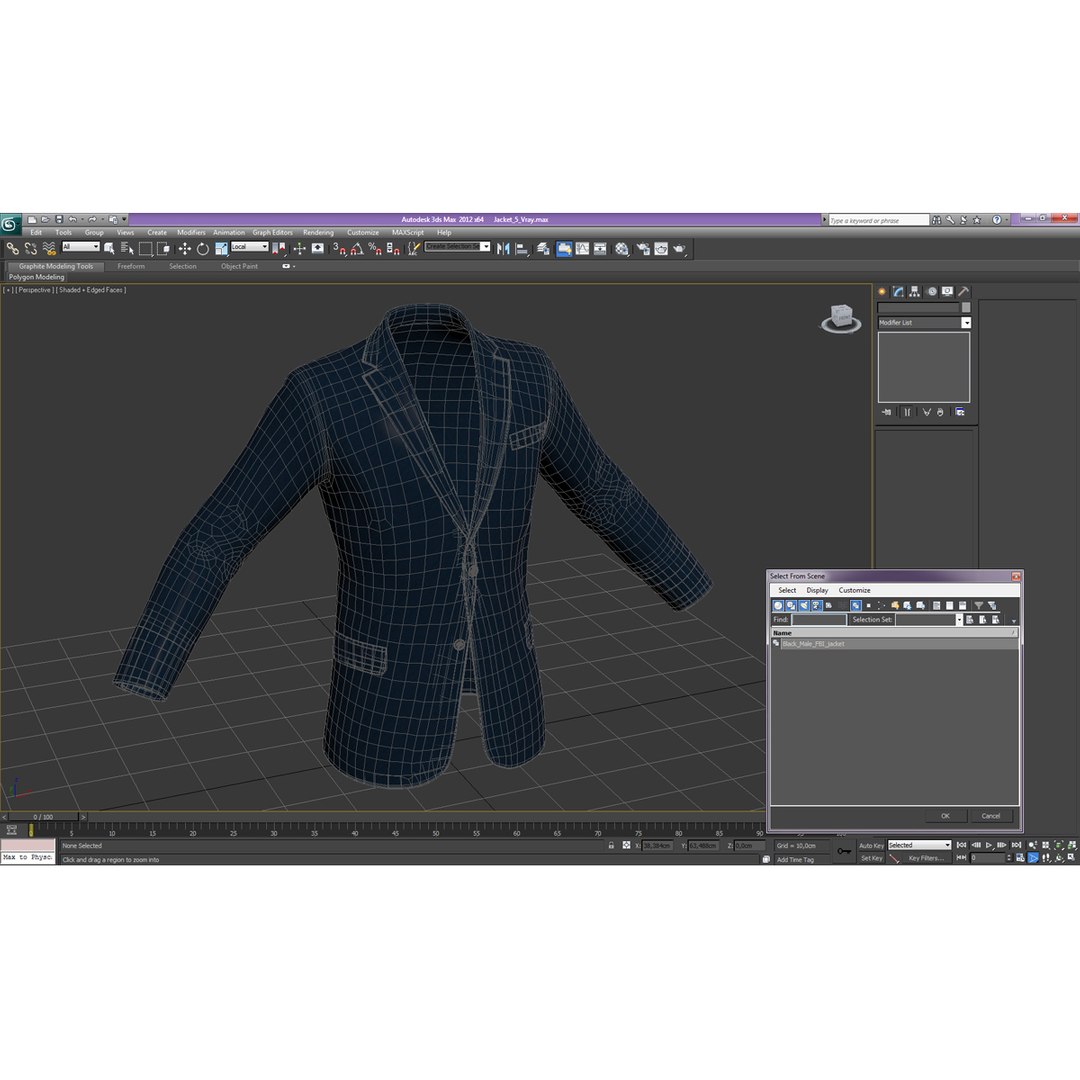
Task: Open the MAXScript menu
Action: [x=408, y=233]
